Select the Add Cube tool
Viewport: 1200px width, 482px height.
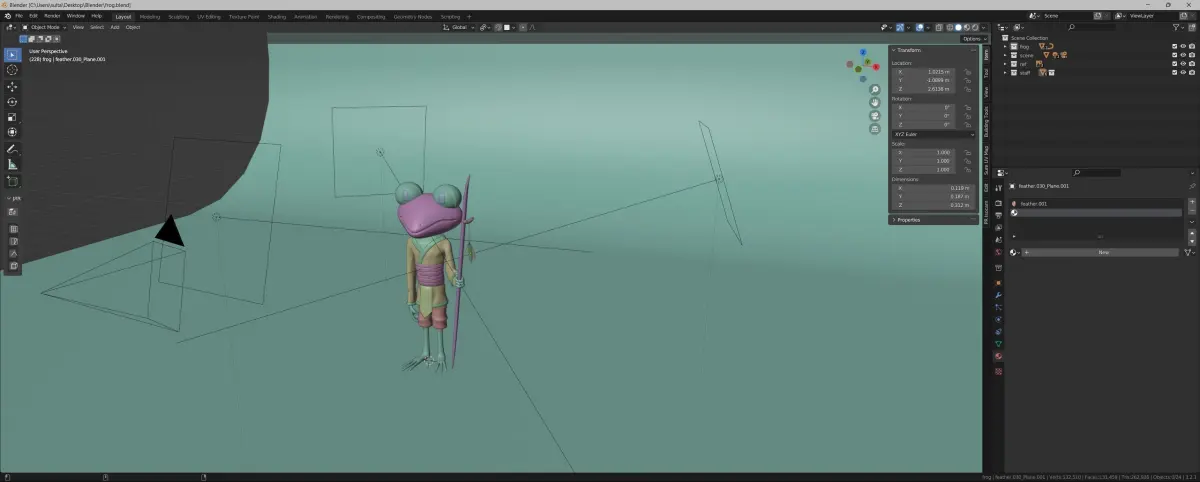coord(12,182)
